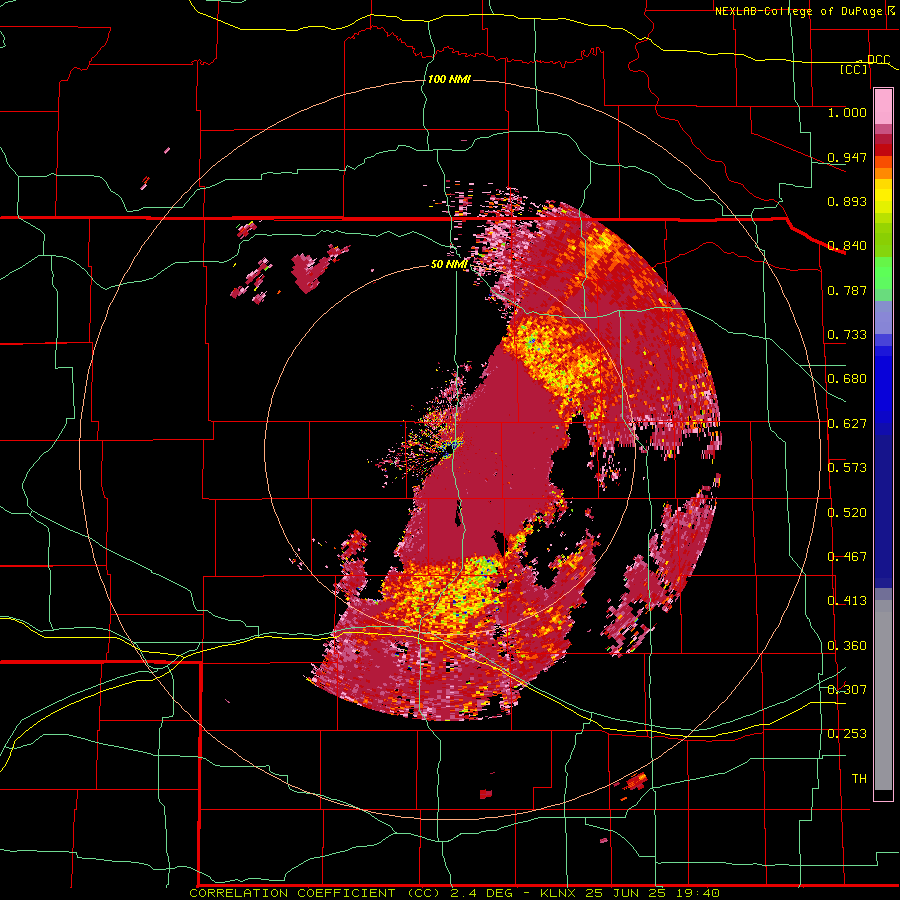Click the 0.840 color scale label

847,246
